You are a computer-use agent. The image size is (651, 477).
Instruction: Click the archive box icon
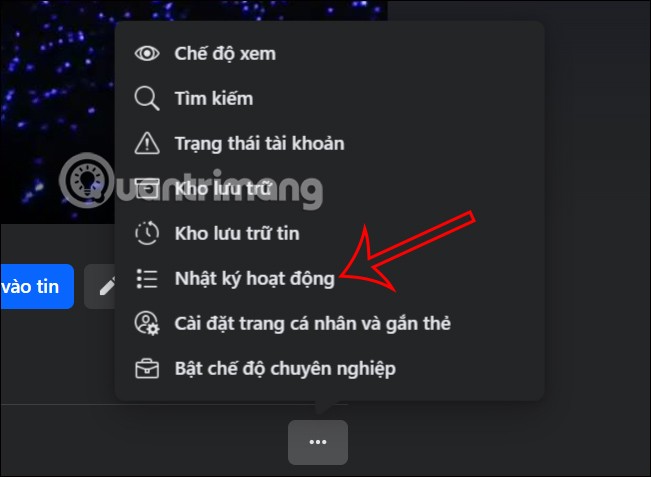click(x=147, y=189)
